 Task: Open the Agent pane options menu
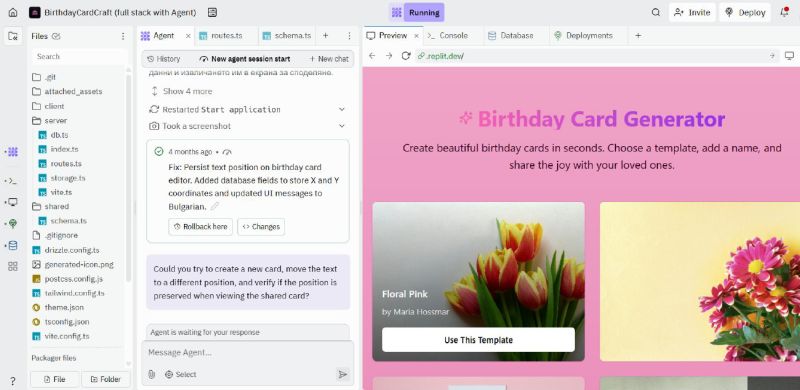click(x=349, y=36)
